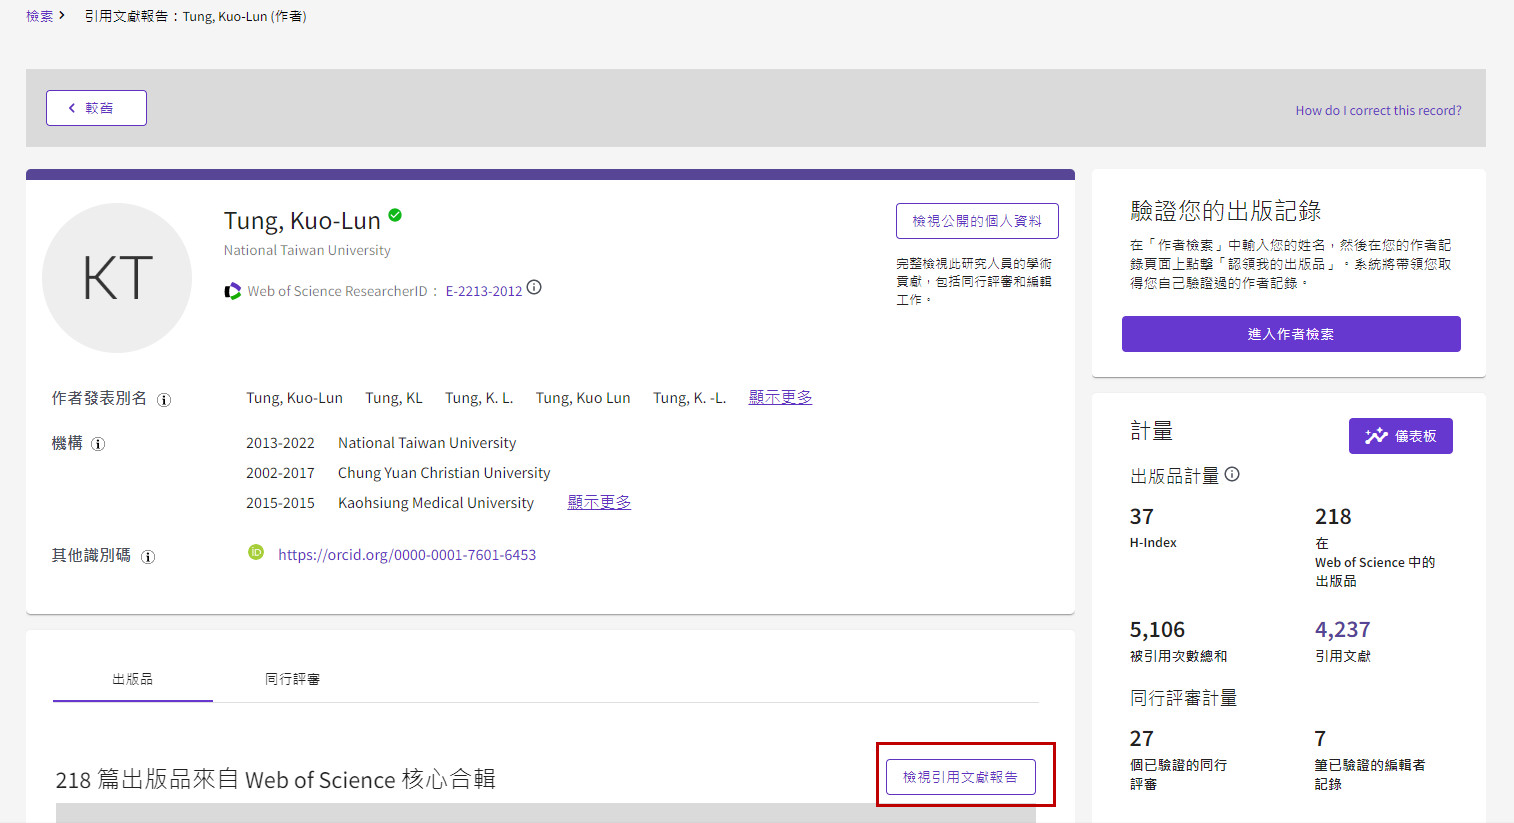Click the '2013-2022' National Taiwan University row
The width and height of the screenshot is (1514, 823).
(381, 443)
